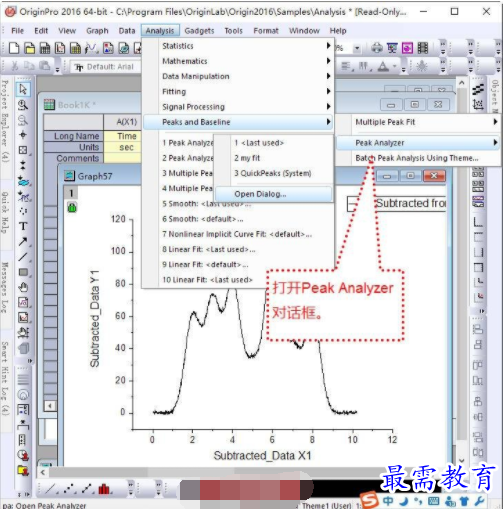This screenshot has width=504, height=509.
Task: Click the green lock icon in Graph57
Action: (x=72, y=208)
